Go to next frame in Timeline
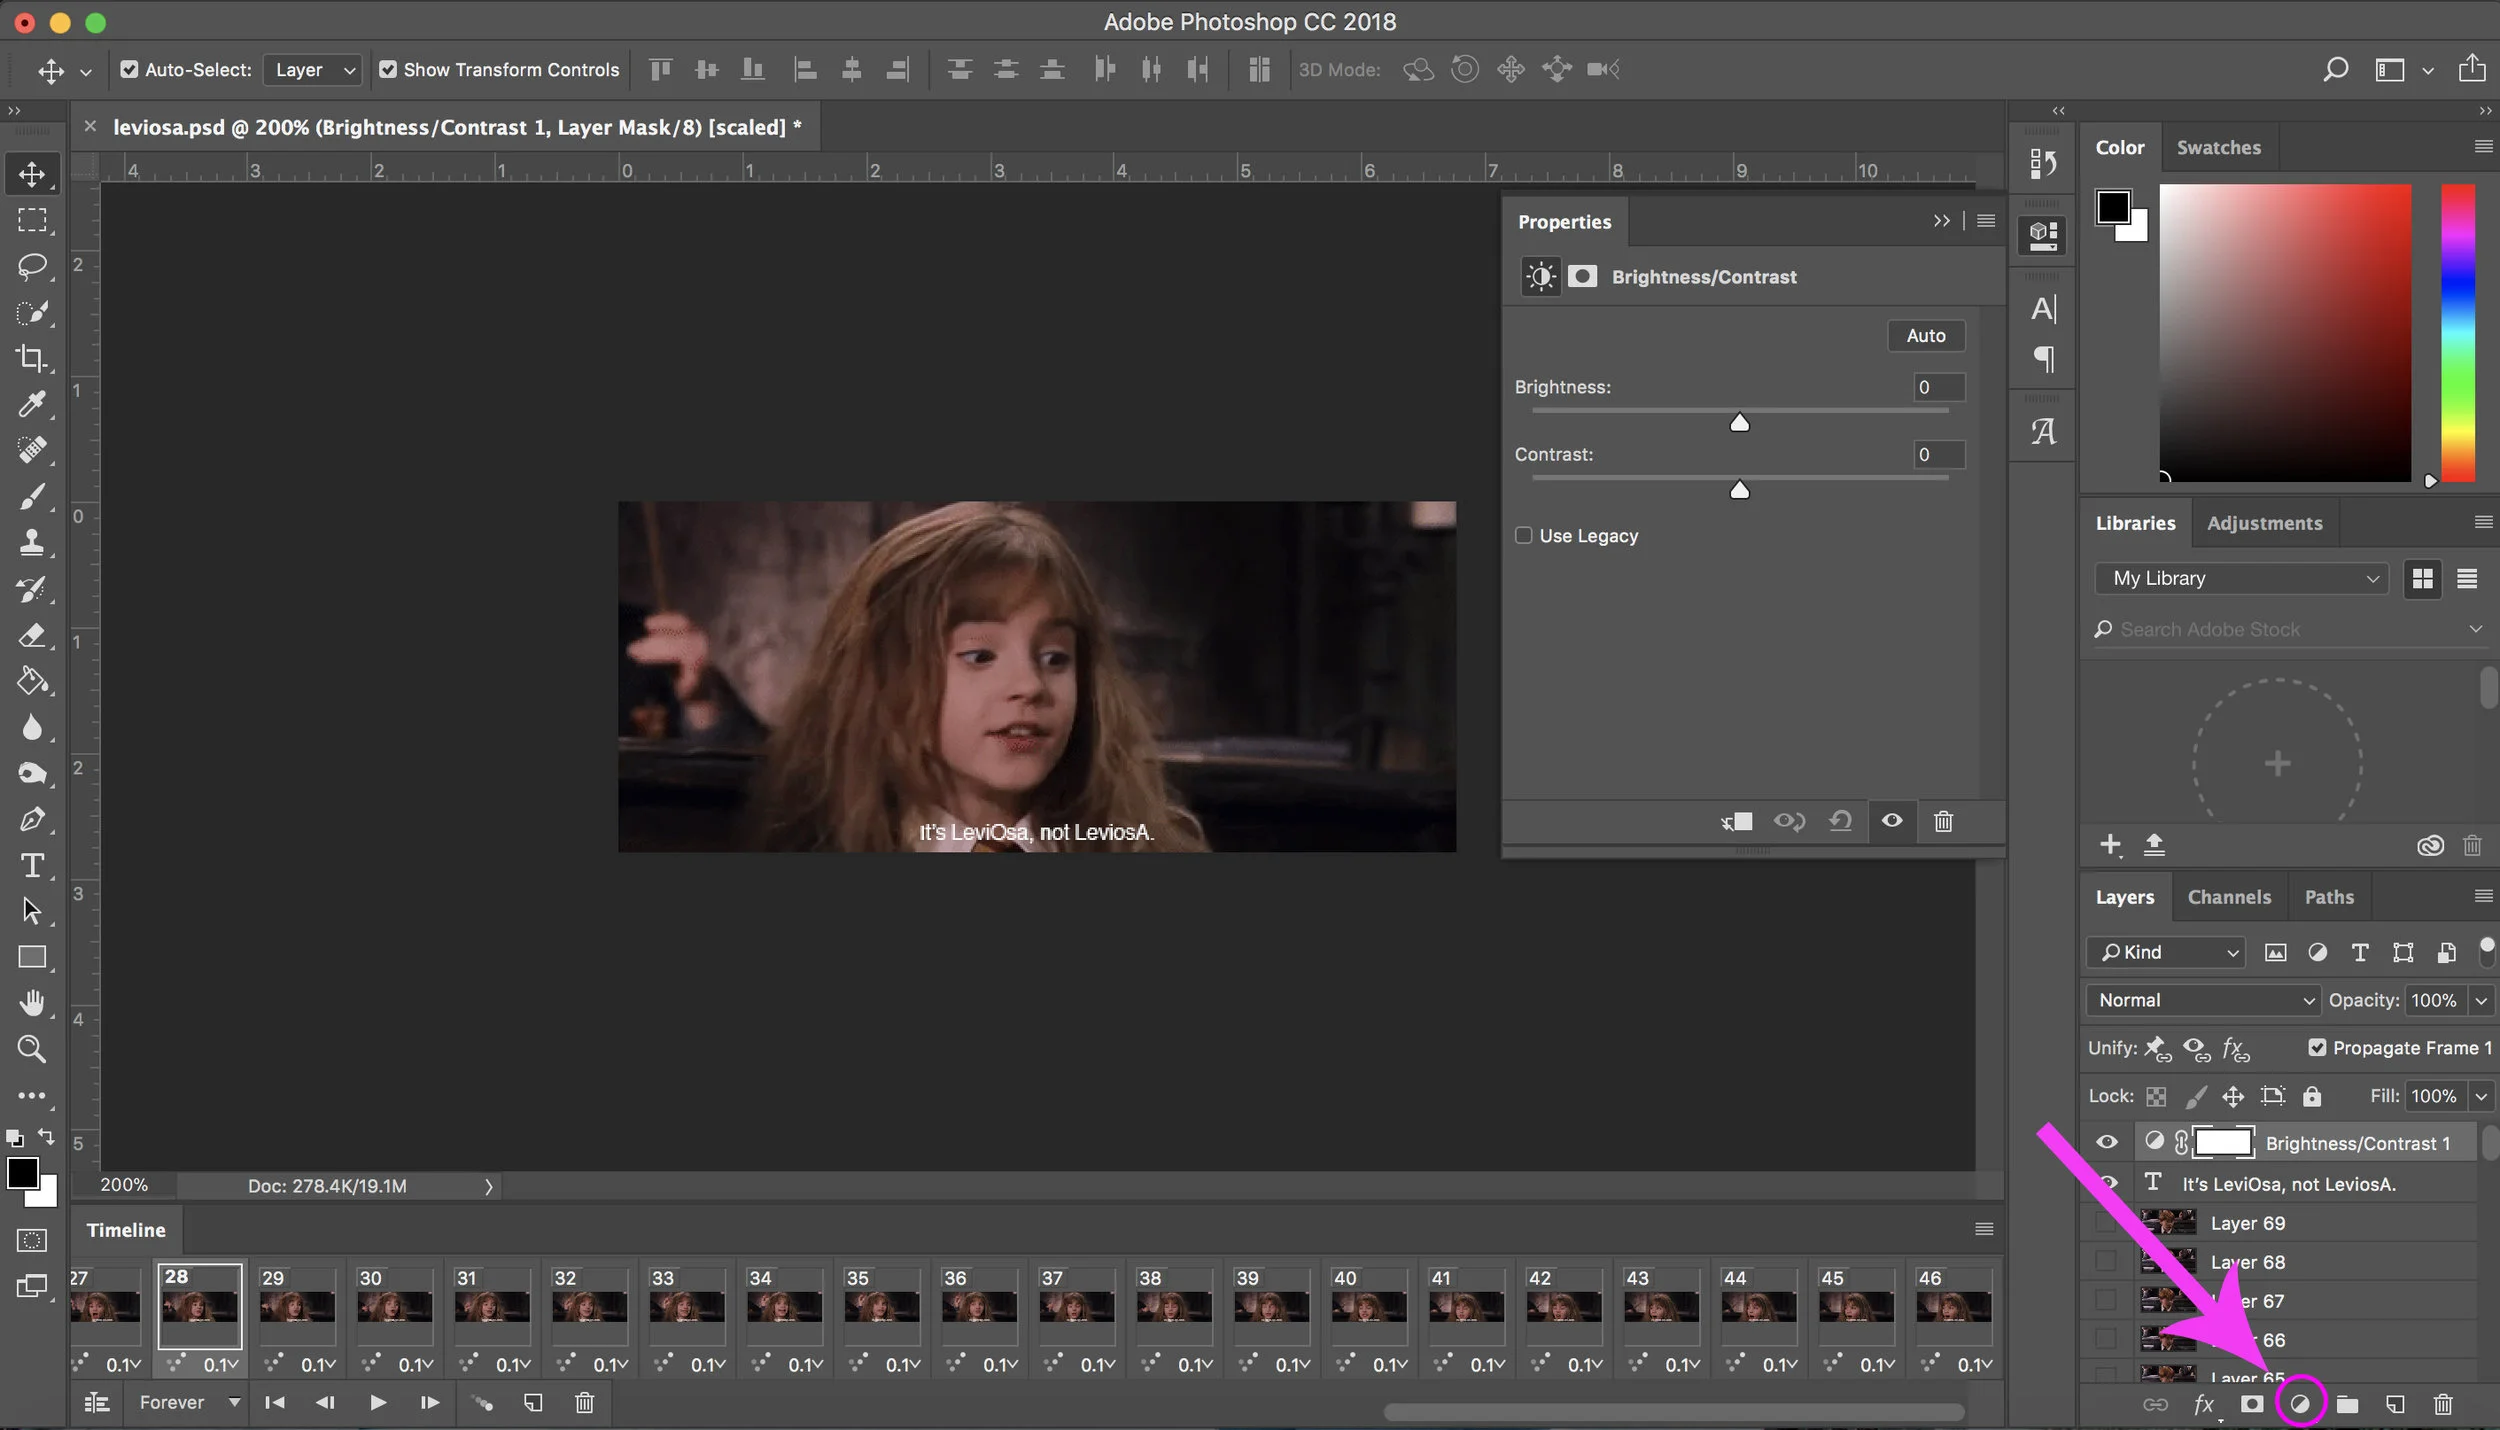Screen dimensions: 2500x1430 (429, 1403)
